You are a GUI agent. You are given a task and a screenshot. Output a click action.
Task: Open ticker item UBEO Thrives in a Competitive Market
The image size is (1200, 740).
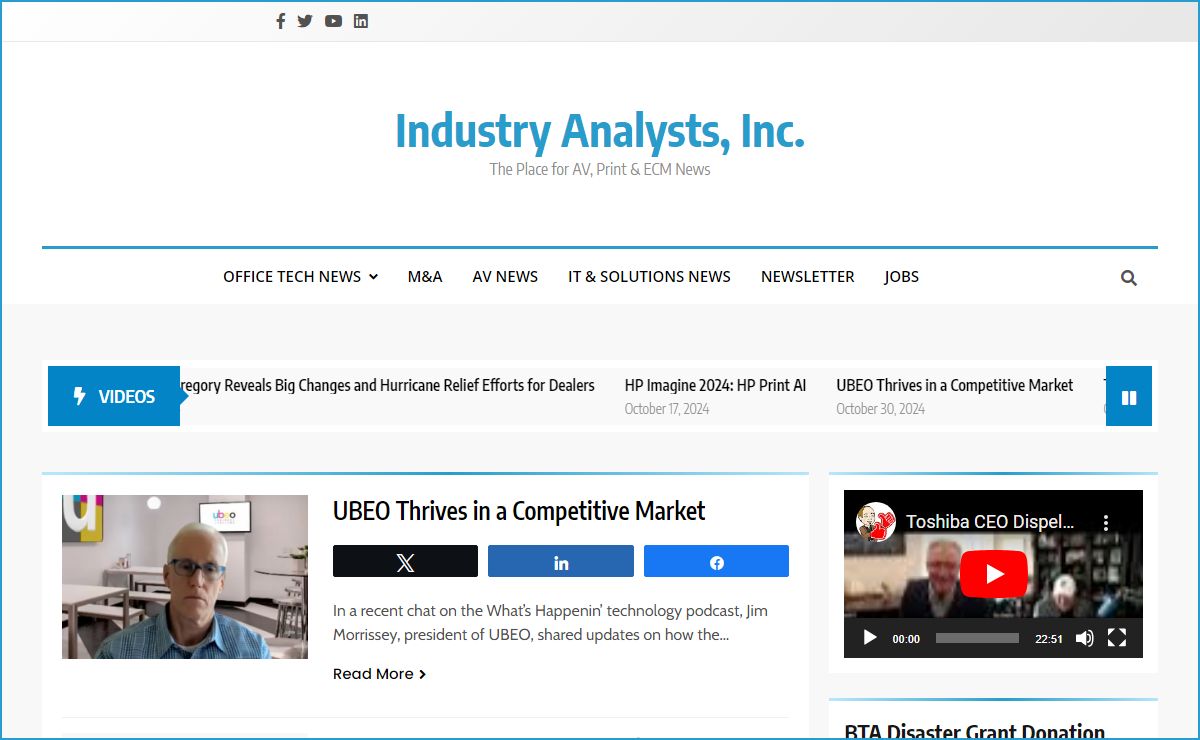(955, 385)
